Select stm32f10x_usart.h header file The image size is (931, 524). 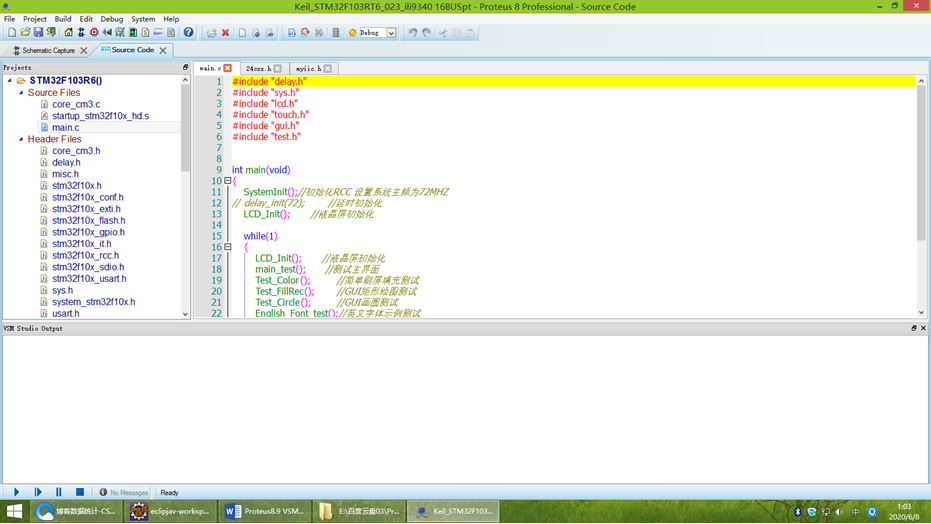(x=89, y=278)
